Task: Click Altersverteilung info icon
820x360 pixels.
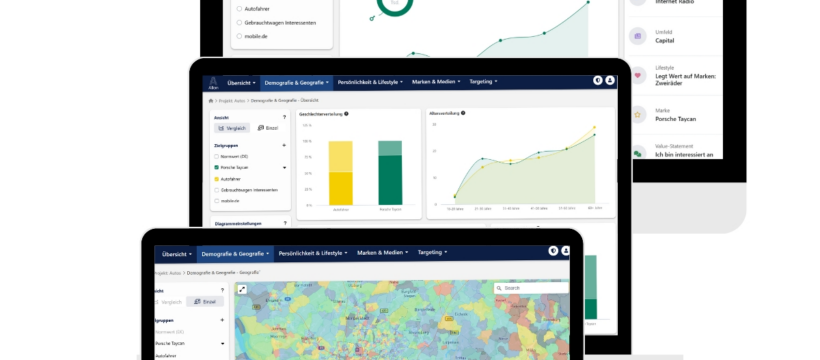Action: pyautogui.click(x=463, y=113)
